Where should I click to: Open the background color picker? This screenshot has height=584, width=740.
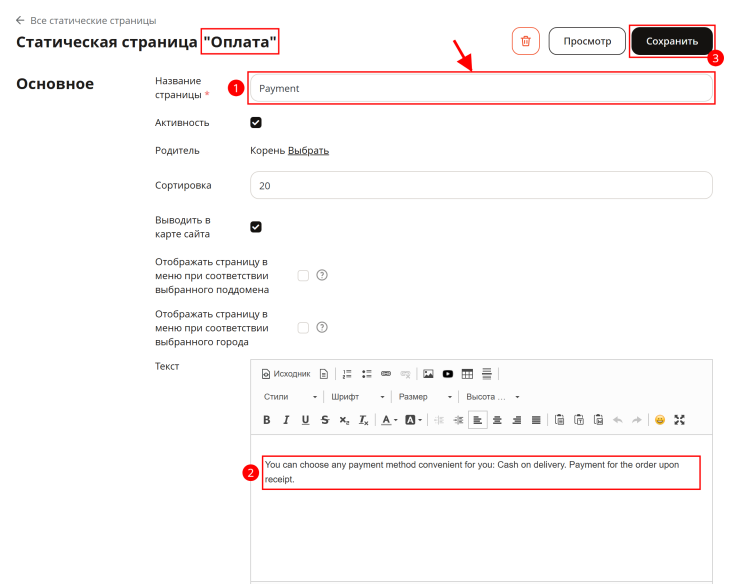pyautogui.click(x=413, y=420)
